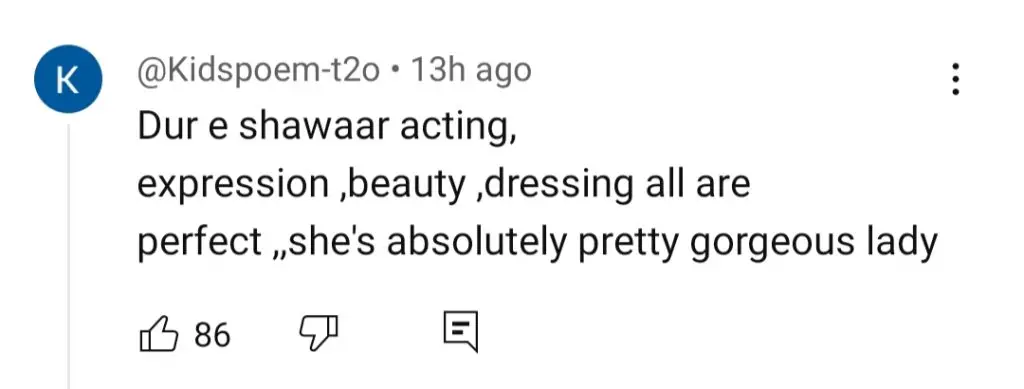Open the 13h ago timestamp link
Viewport: 1024px width, 389px height.
(x=470, y=70)
